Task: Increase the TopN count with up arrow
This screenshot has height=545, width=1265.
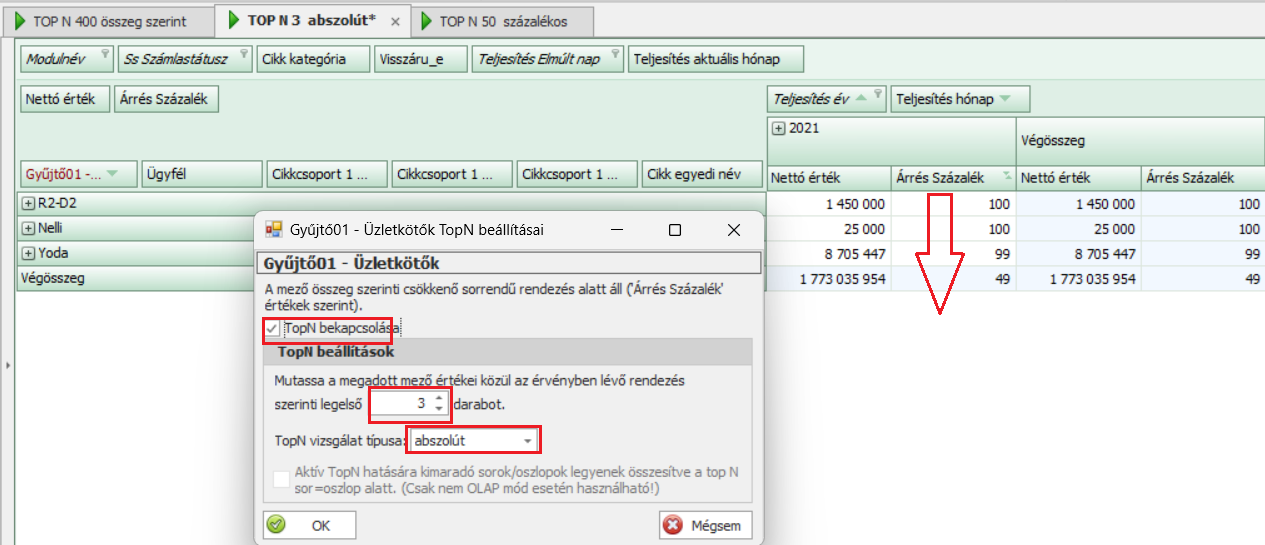Action: pyautogui.click(x=438, y=398)
